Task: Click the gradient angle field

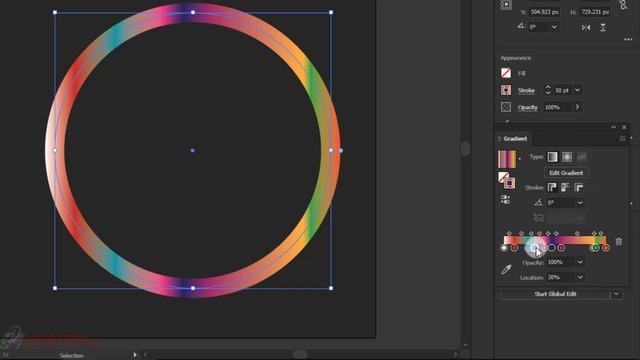Action: (x=560, y=202)
